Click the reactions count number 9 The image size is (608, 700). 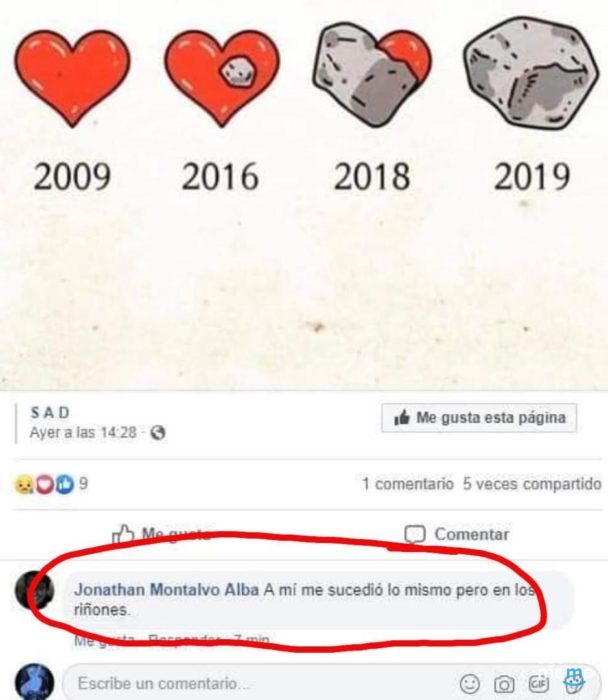[83, 484]
